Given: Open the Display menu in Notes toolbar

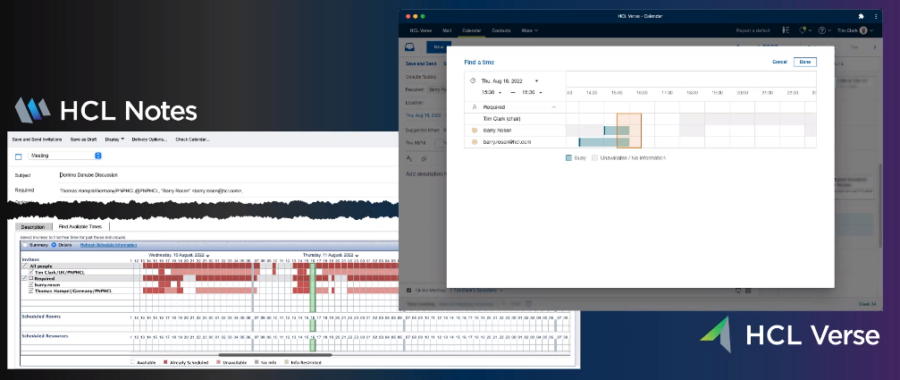Looking at the screenshot, I should point(114,139).
